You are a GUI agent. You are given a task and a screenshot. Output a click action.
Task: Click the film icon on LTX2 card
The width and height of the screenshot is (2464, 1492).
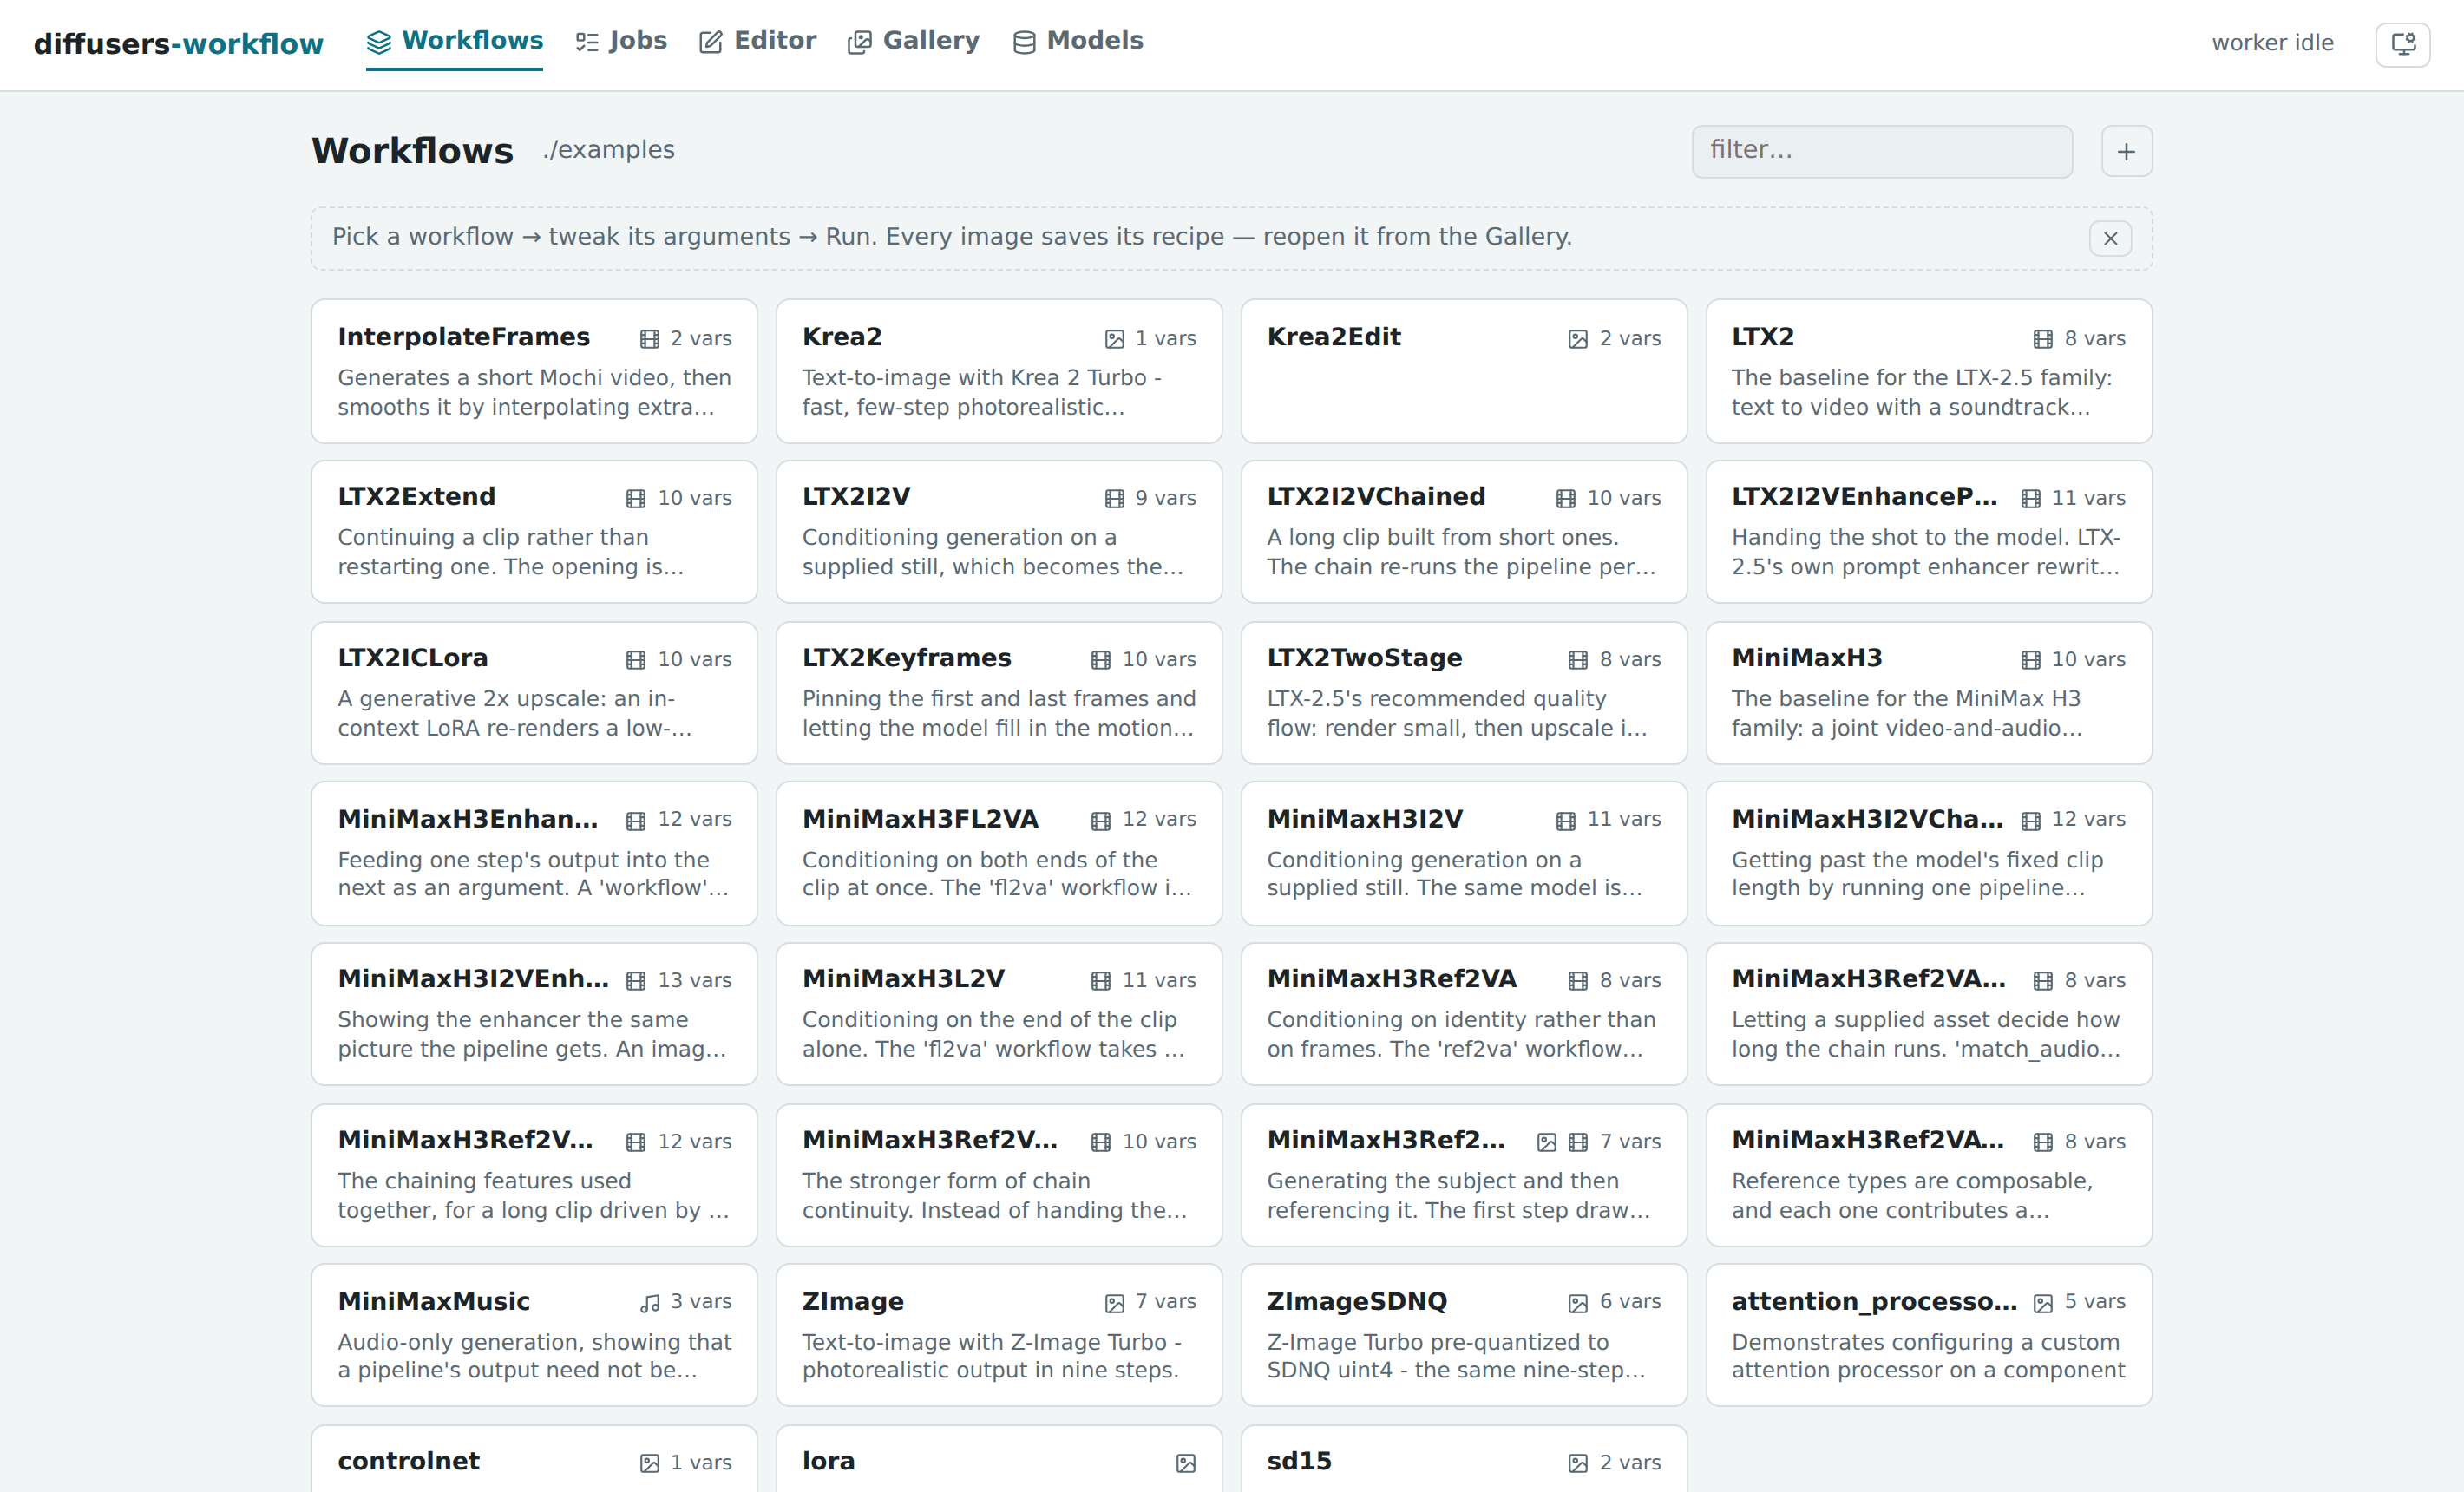(x=2043, y=339)
